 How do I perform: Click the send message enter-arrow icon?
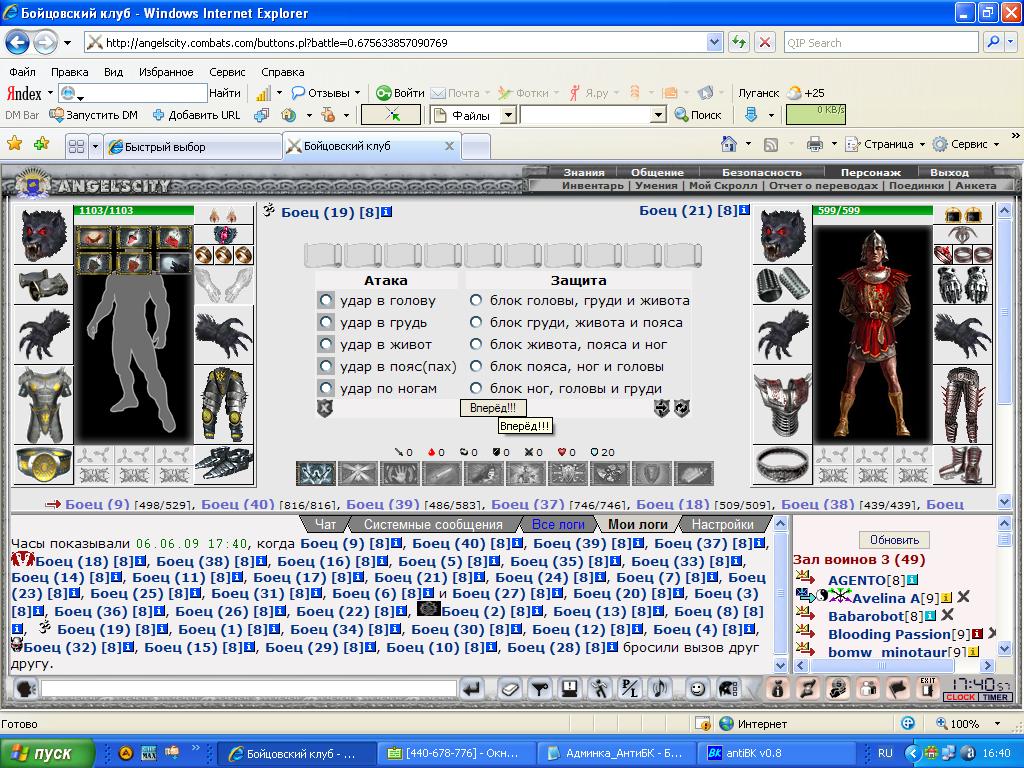(472, 688)
